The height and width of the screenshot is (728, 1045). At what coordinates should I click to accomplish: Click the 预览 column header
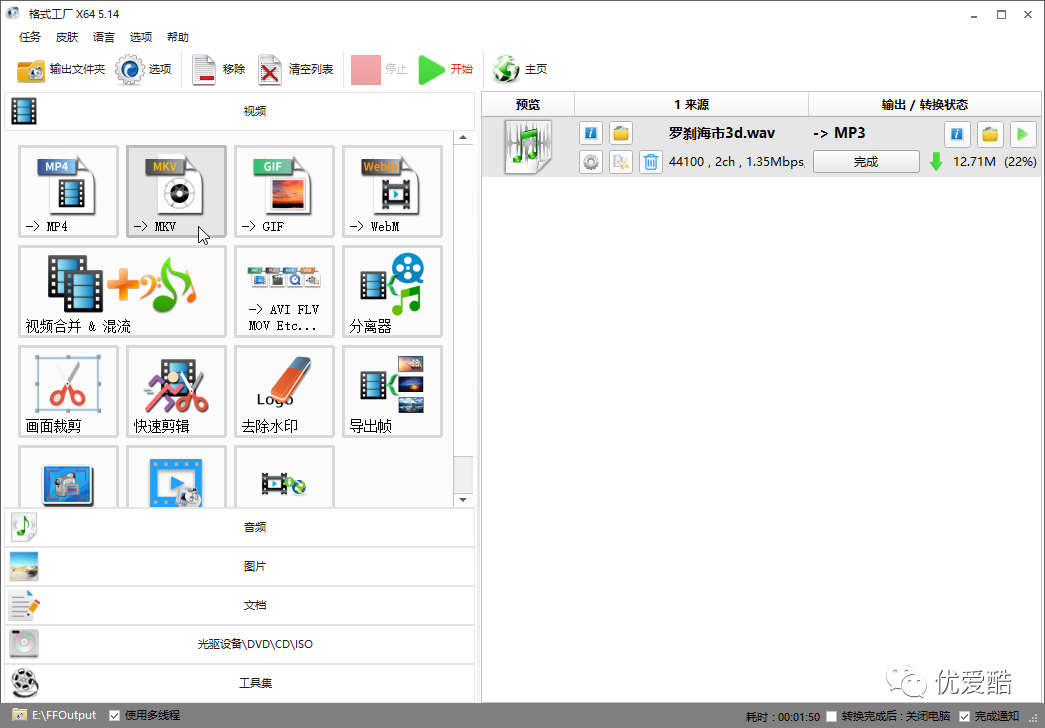[528, 105]
